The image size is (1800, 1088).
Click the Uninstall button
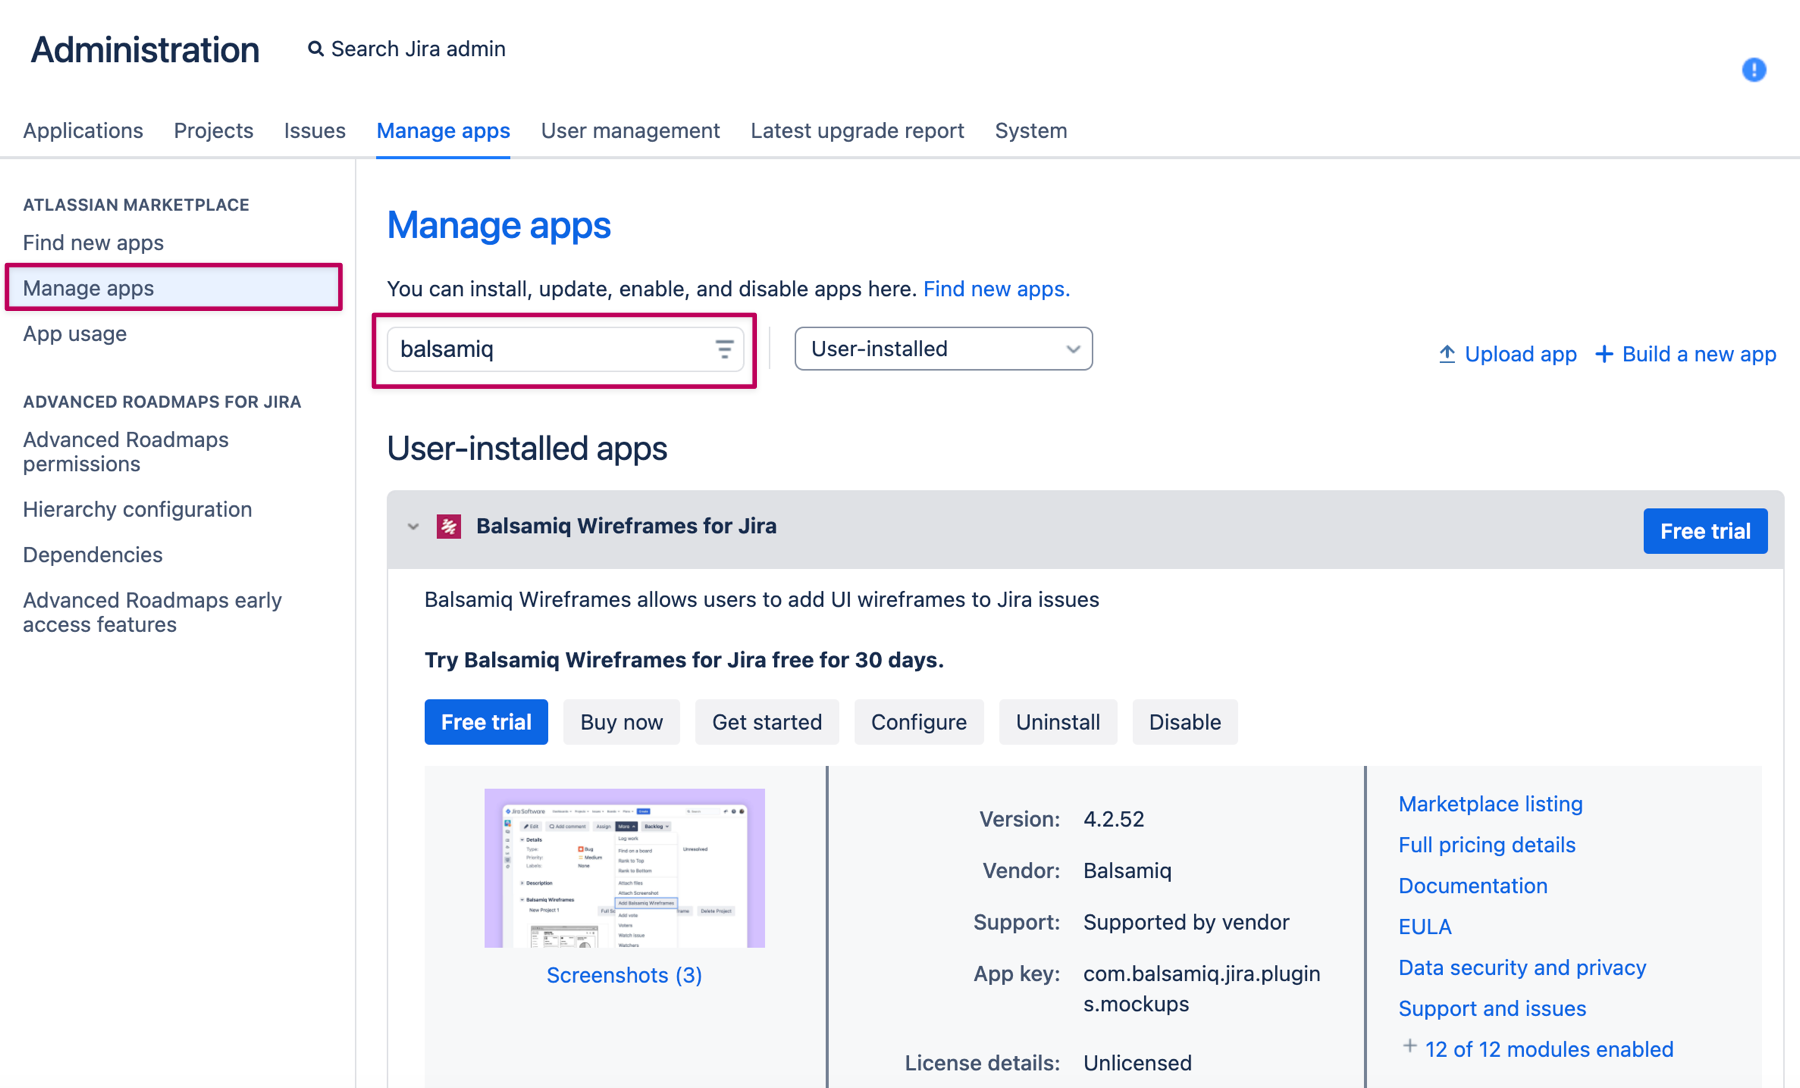(x=1058, y=721)
